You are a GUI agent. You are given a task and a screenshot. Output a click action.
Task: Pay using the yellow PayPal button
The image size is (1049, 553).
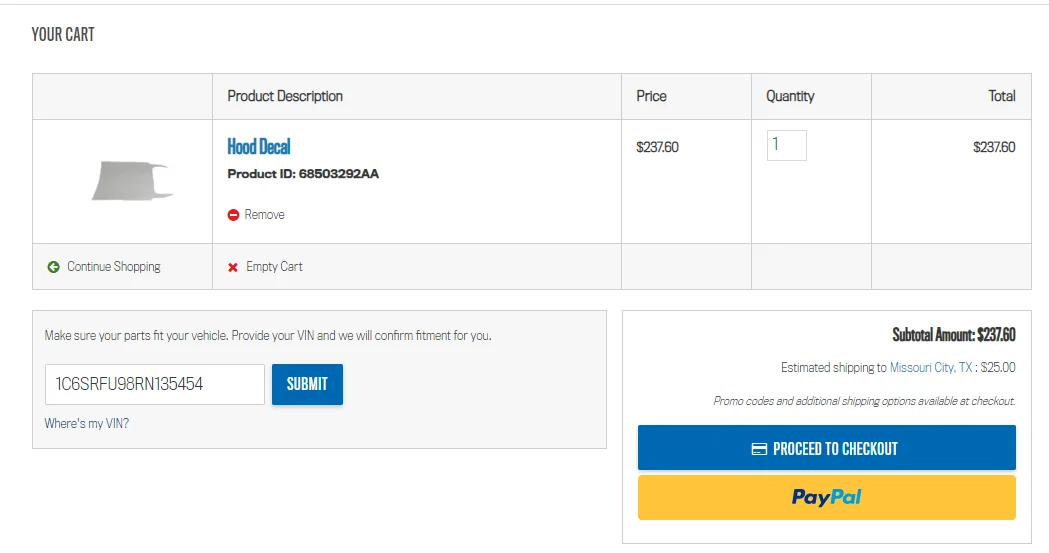click(x=826, y=497)
